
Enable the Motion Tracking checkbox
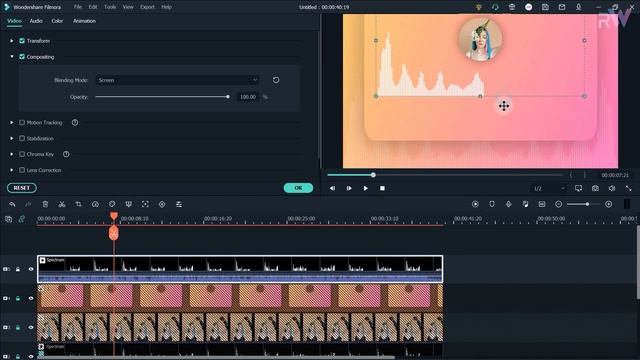22,122
